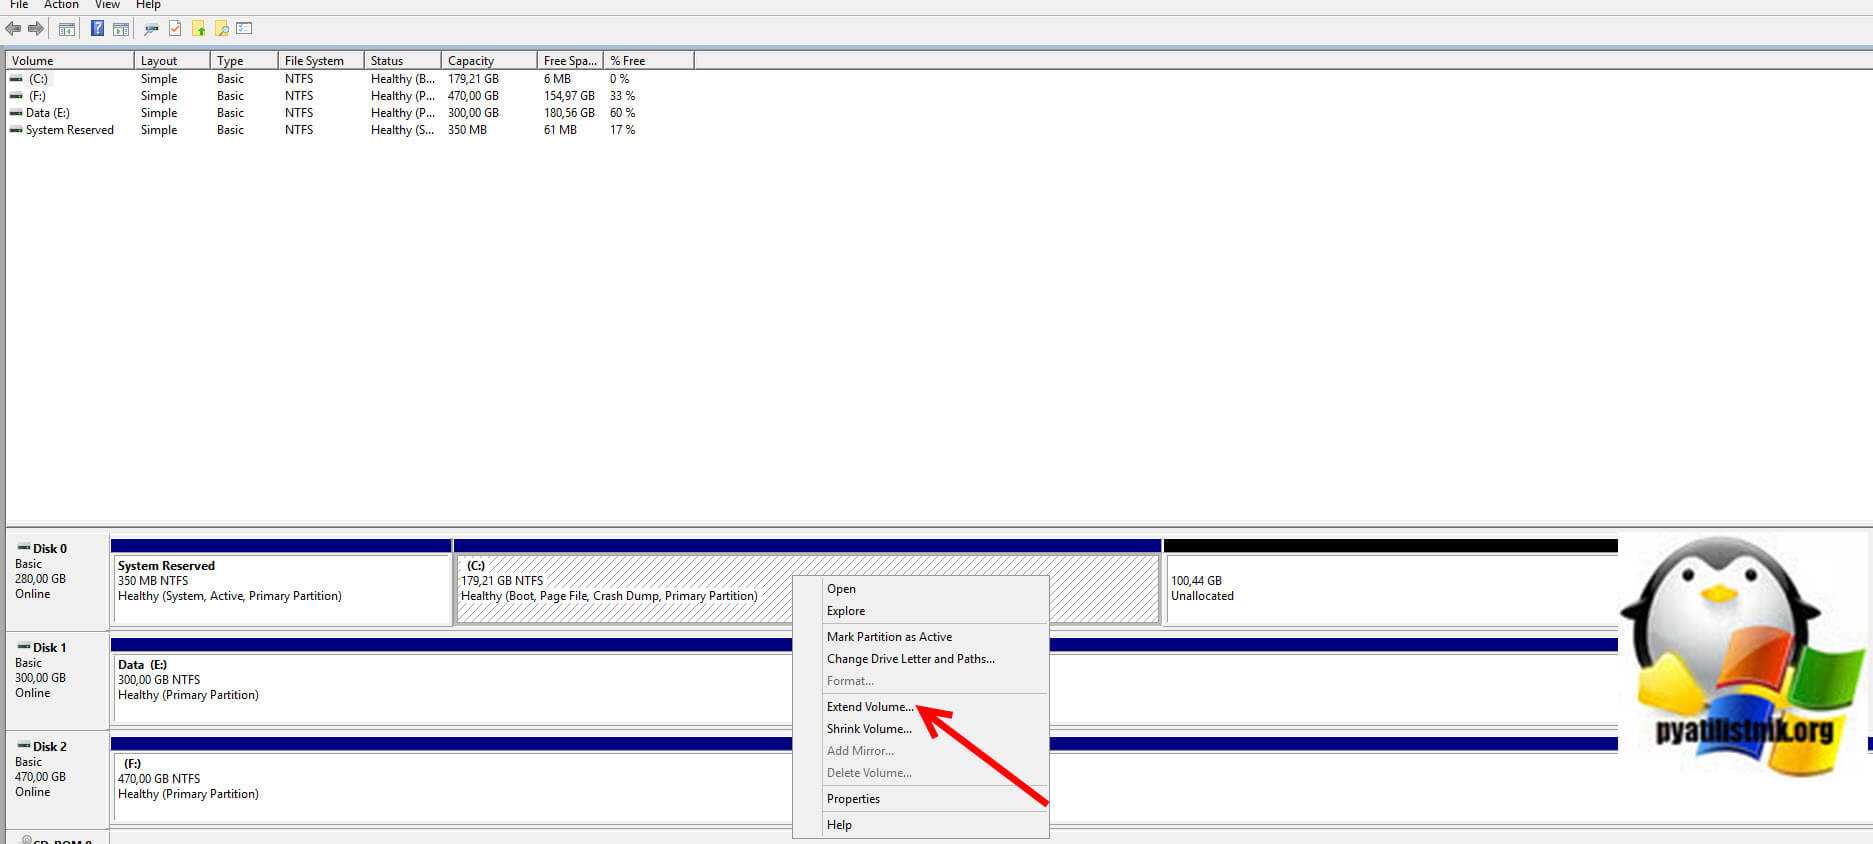Click the checklist settings toolbar icon
The height and width of the screenshot is (844, 1873).
coord(245,29)
